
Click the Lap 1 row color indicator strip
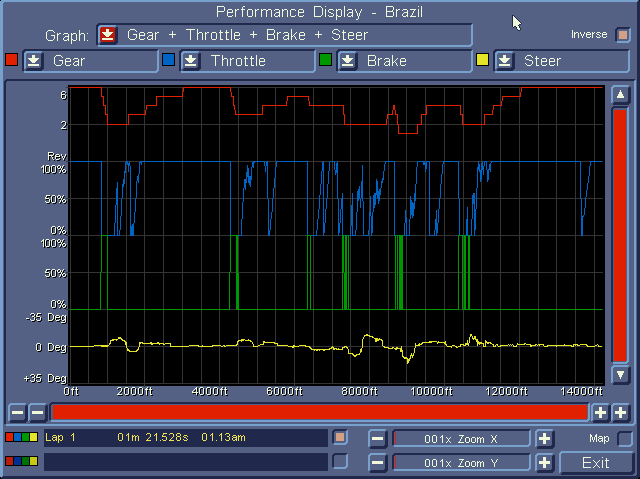click(22, 437)
